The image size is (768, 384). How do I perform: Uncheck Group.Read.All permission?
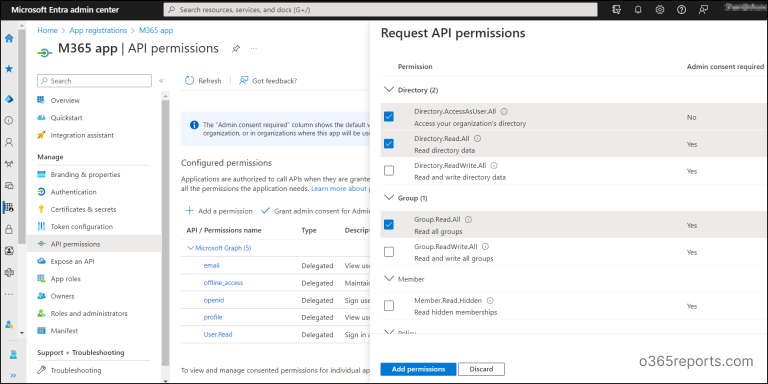tap(389, 224)
